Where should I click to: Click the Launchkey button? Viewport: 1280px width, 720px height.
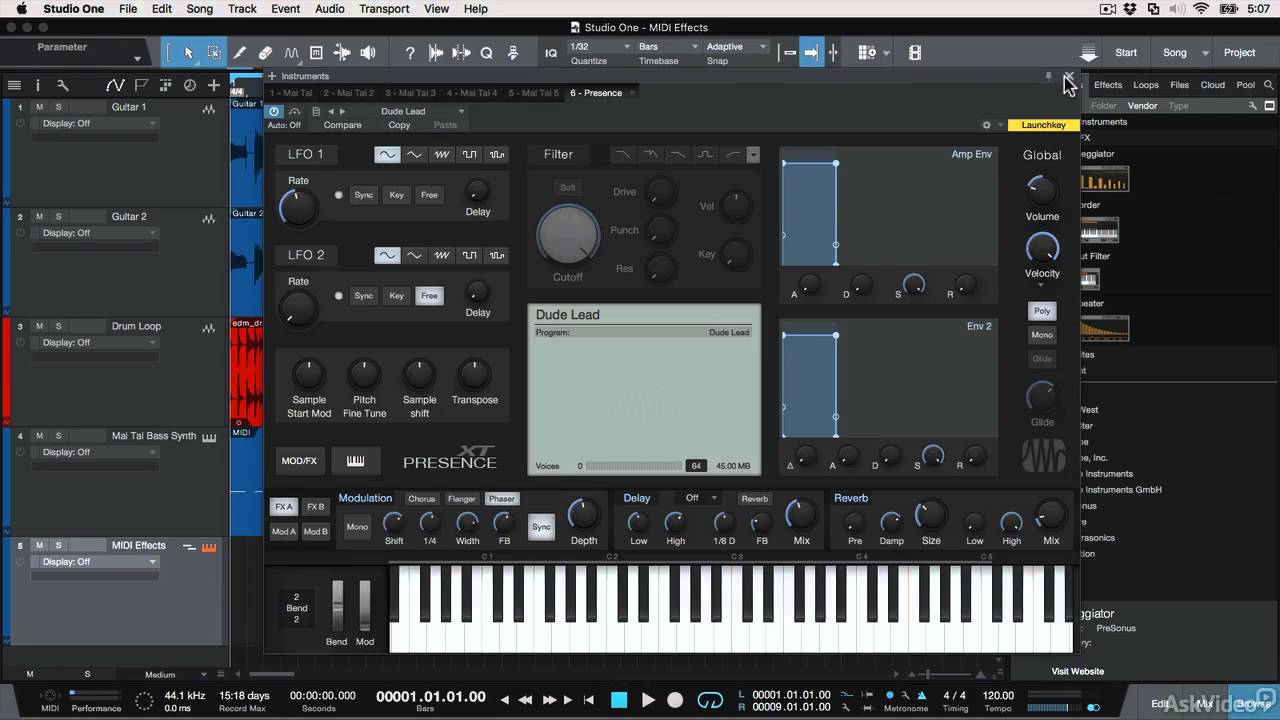[x=1043, y=125]
